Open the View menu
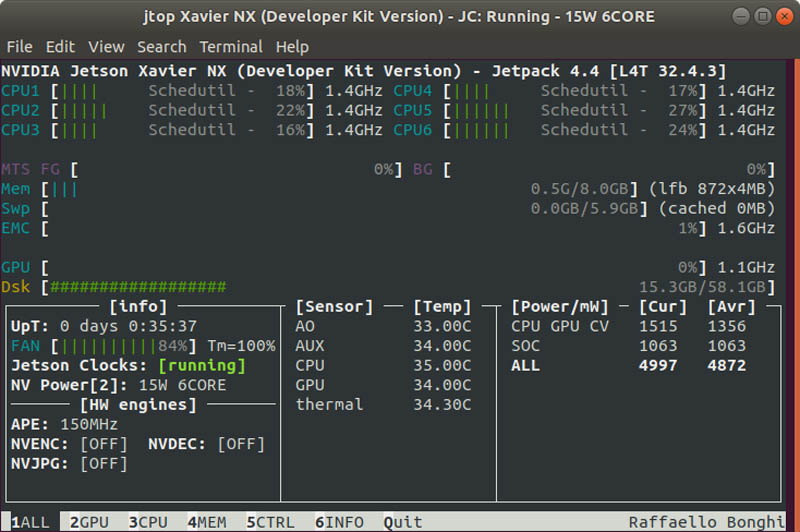This screenshot has height=532, width=800. point(106,47)
